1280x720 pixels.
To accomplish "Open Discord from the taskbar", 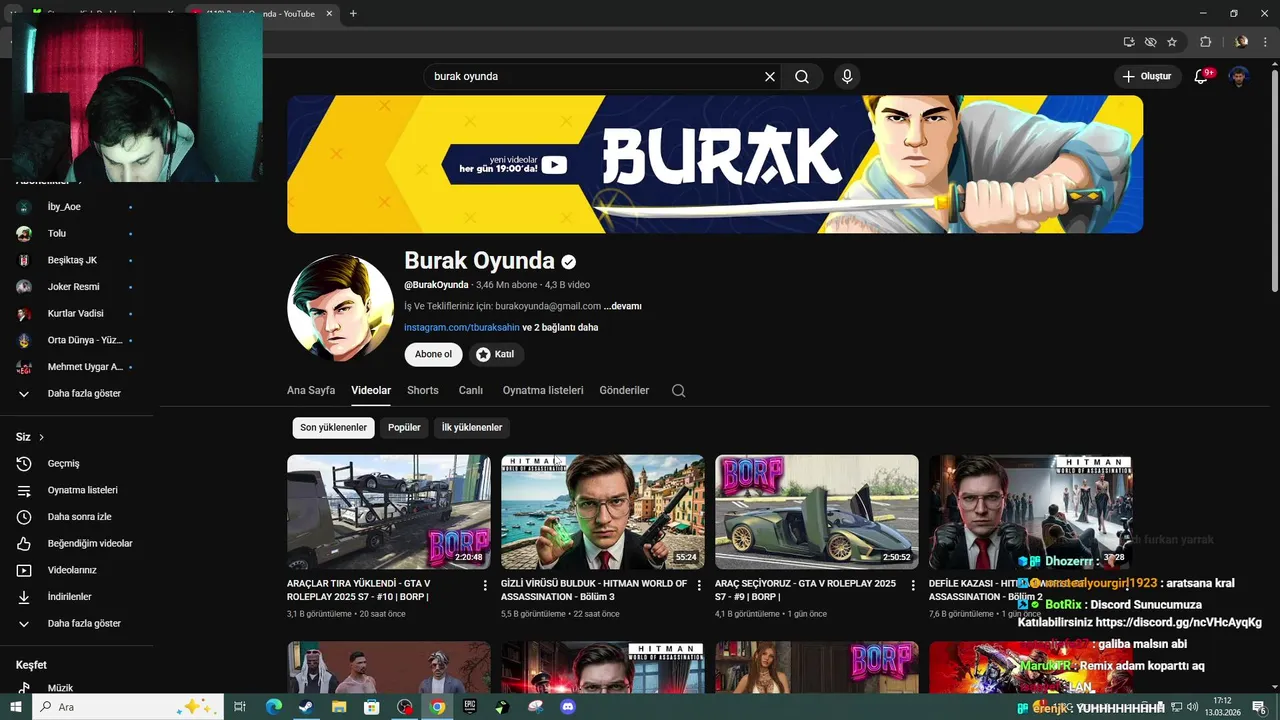I will (x=568, y=707).
